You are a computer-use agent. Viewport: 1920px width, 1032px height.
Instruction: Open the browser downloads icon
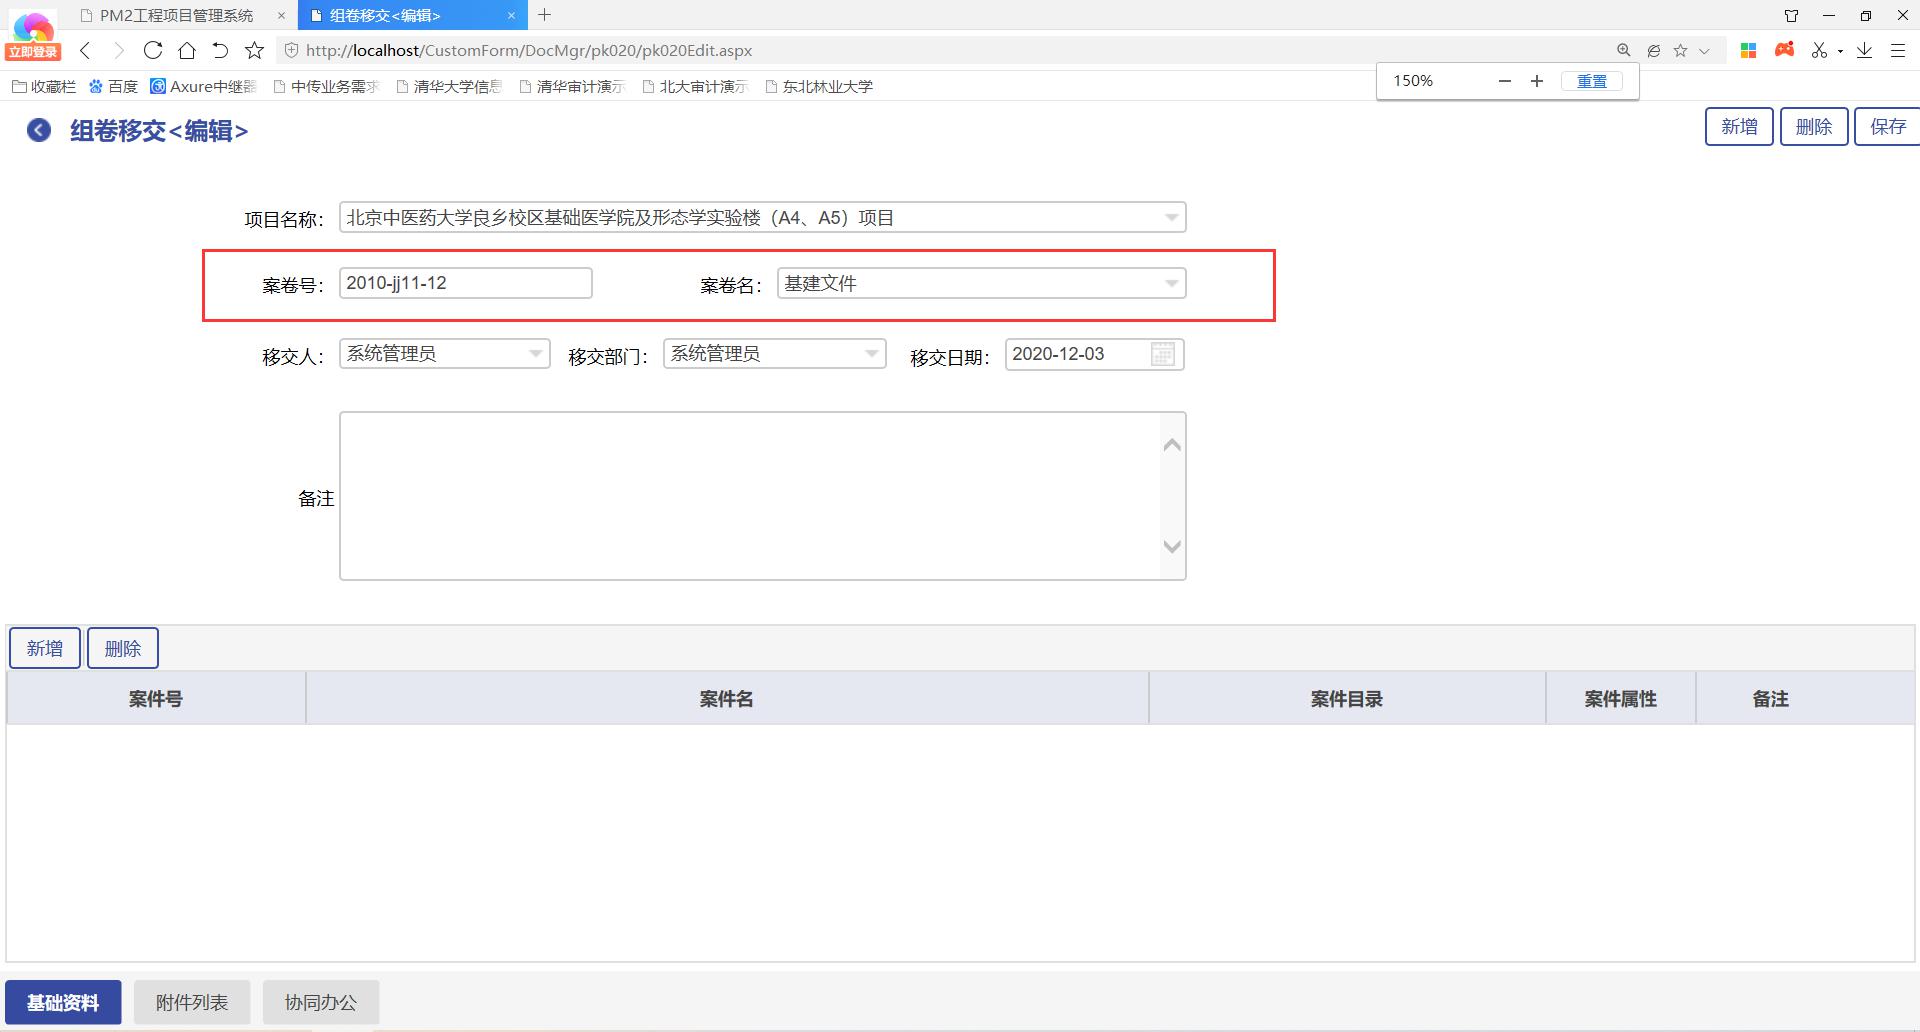tap(1864, 50)
